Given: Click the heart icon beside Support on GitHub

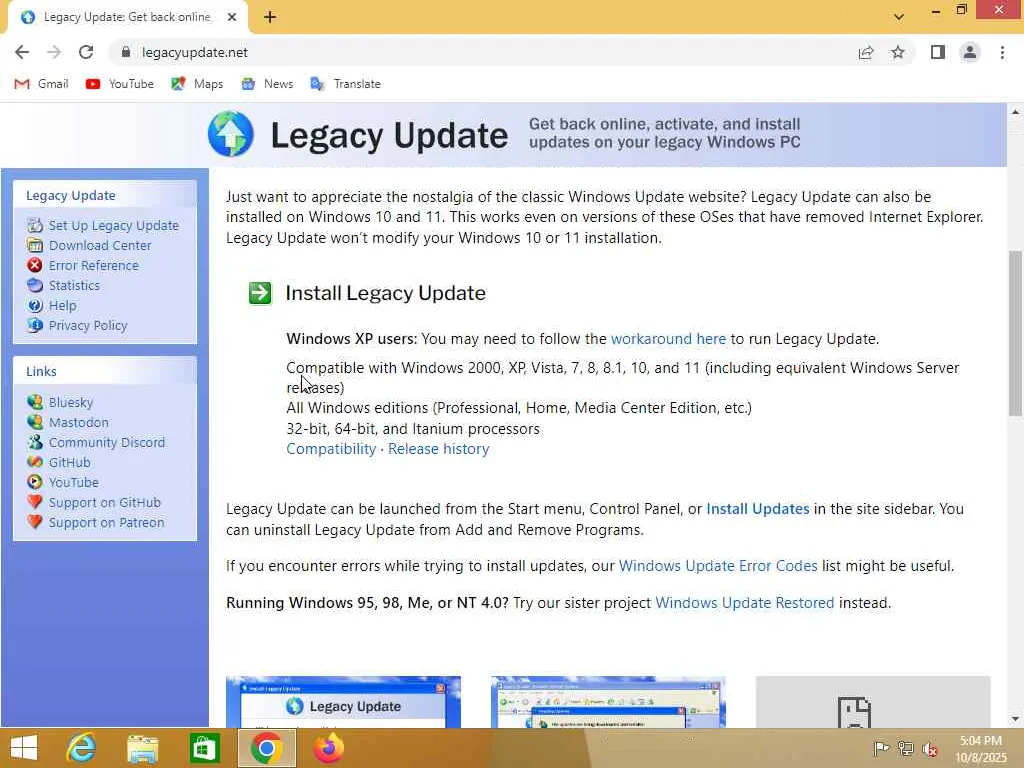Looking at the screenshot, I should coord(35,502).
